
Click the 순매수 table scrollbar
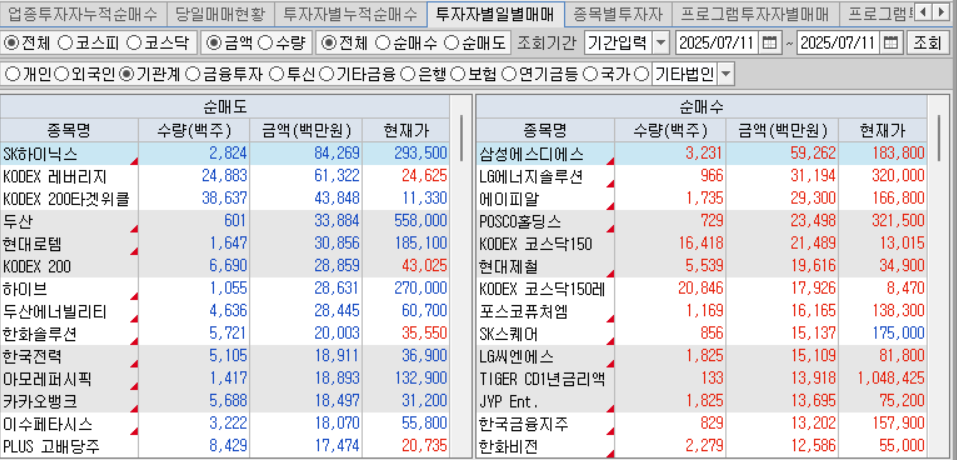tap(938, 137)
